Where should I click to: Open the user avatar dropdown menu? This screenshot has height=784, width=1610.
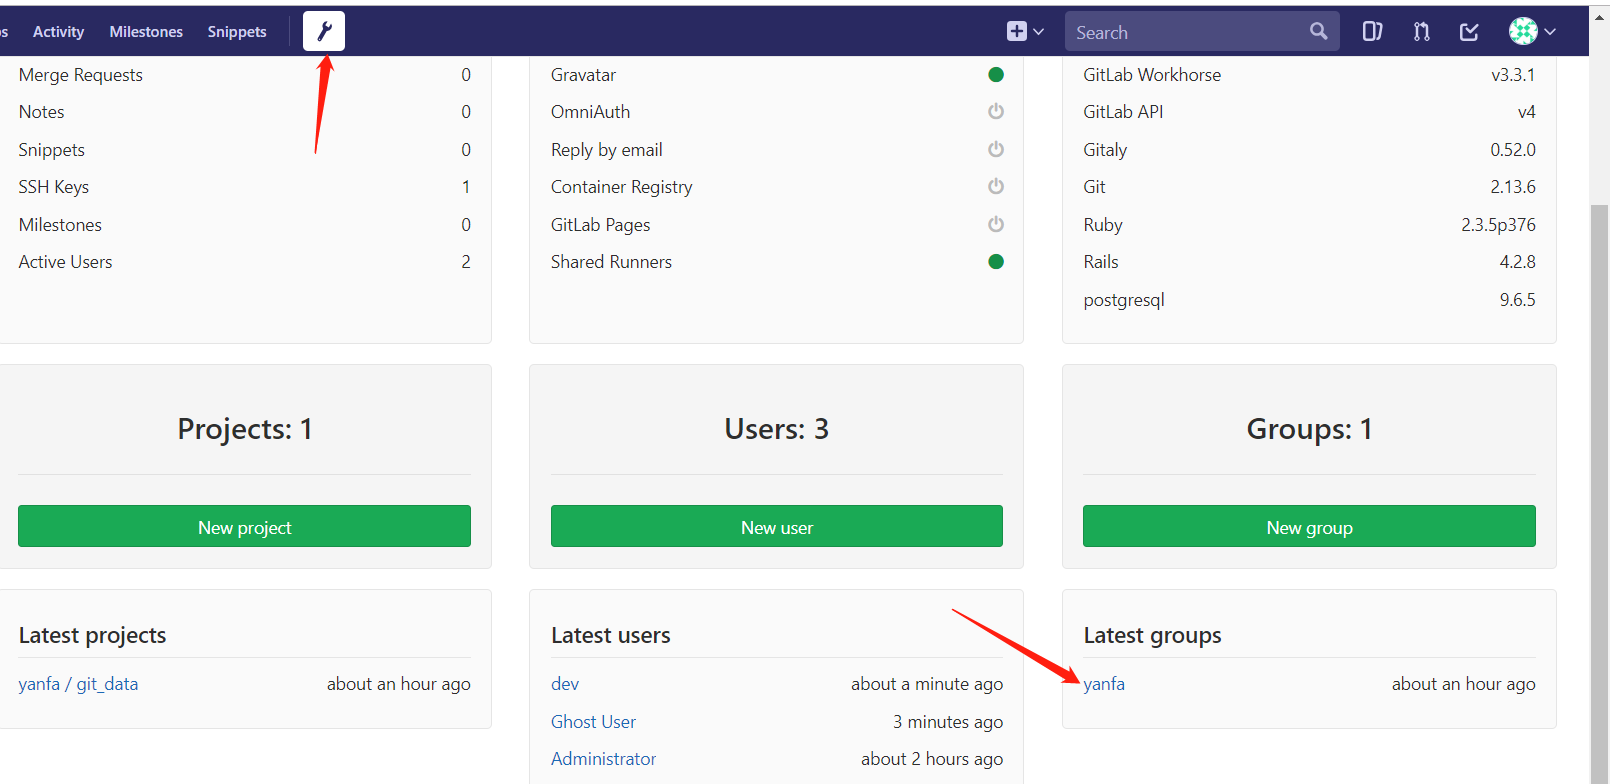coord(1532,31)
